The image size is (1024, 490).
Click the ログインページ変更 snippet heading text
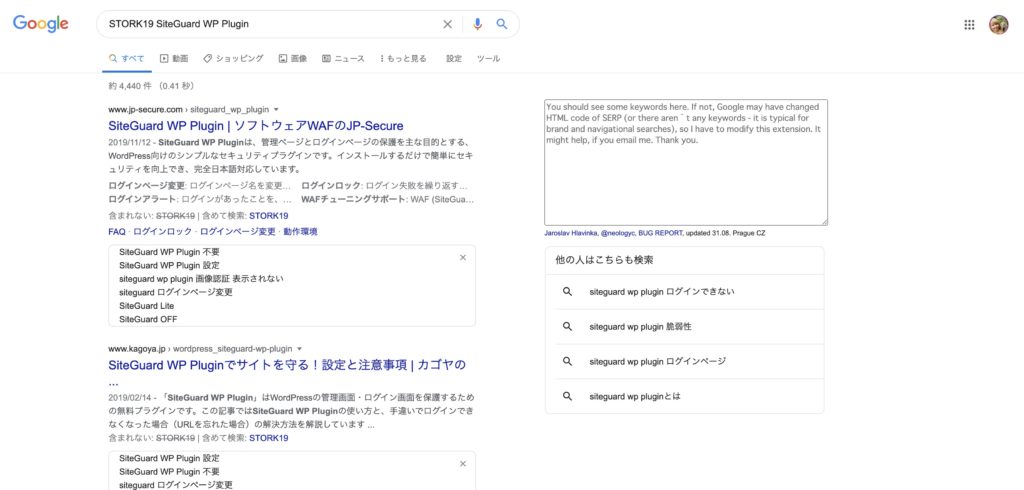(x=147, y=186)
